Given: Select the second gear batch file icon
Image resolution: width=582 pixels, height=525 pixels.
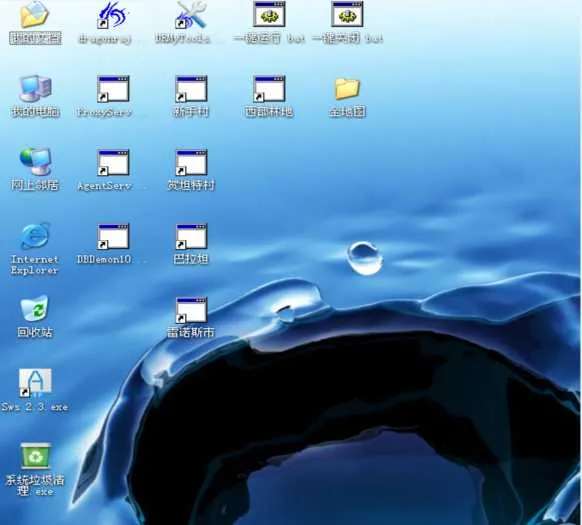Looking at the screenshot, I should click(x=347, y=14).
